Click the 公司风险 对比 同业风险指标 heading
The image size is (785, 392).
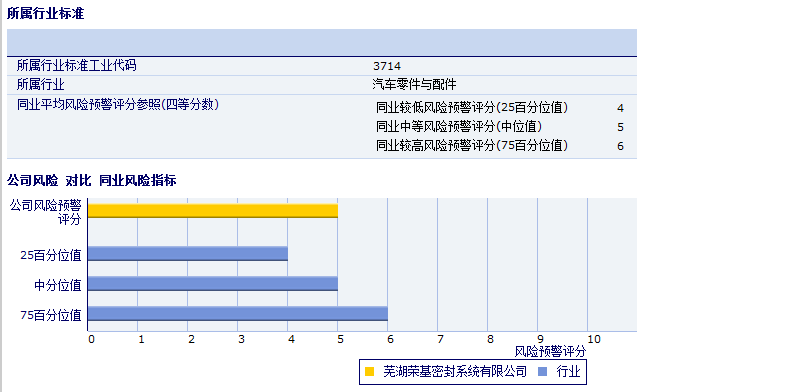(92, 180)
